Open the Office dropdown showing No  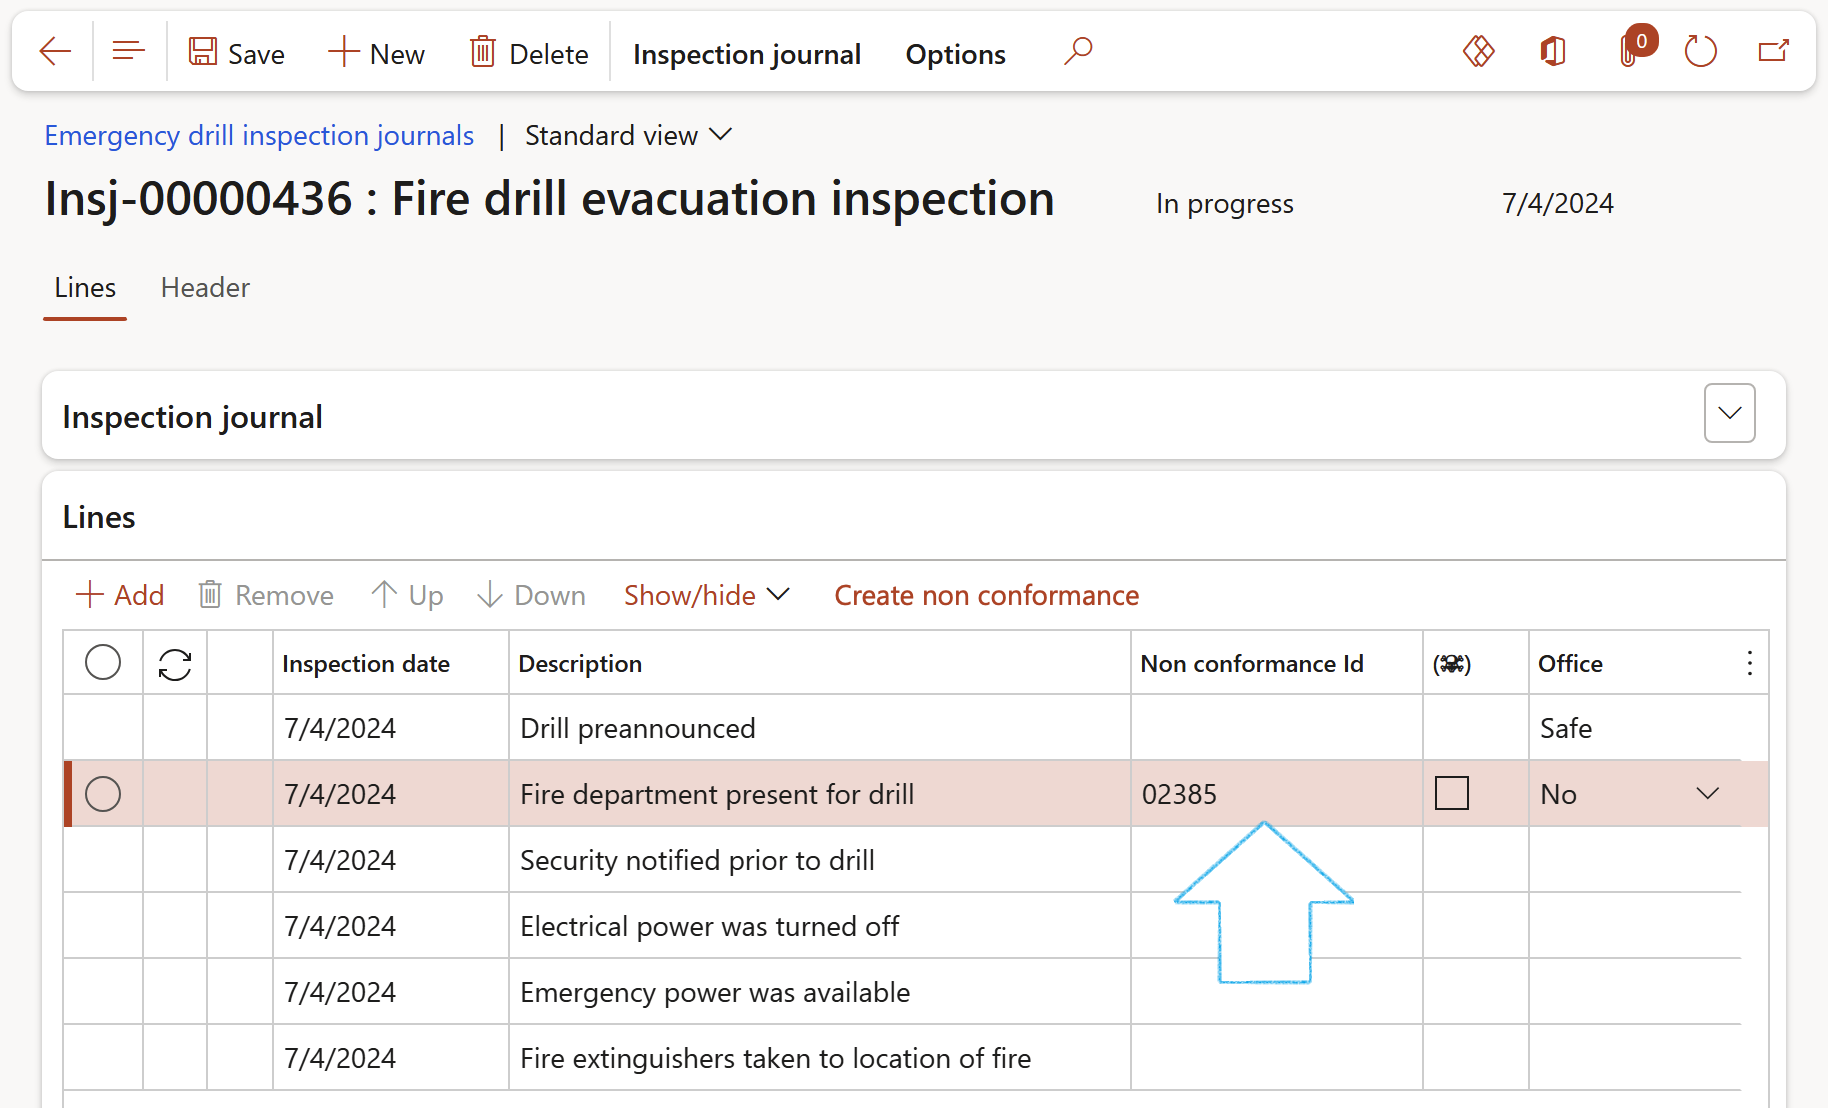coord(1707,794)
